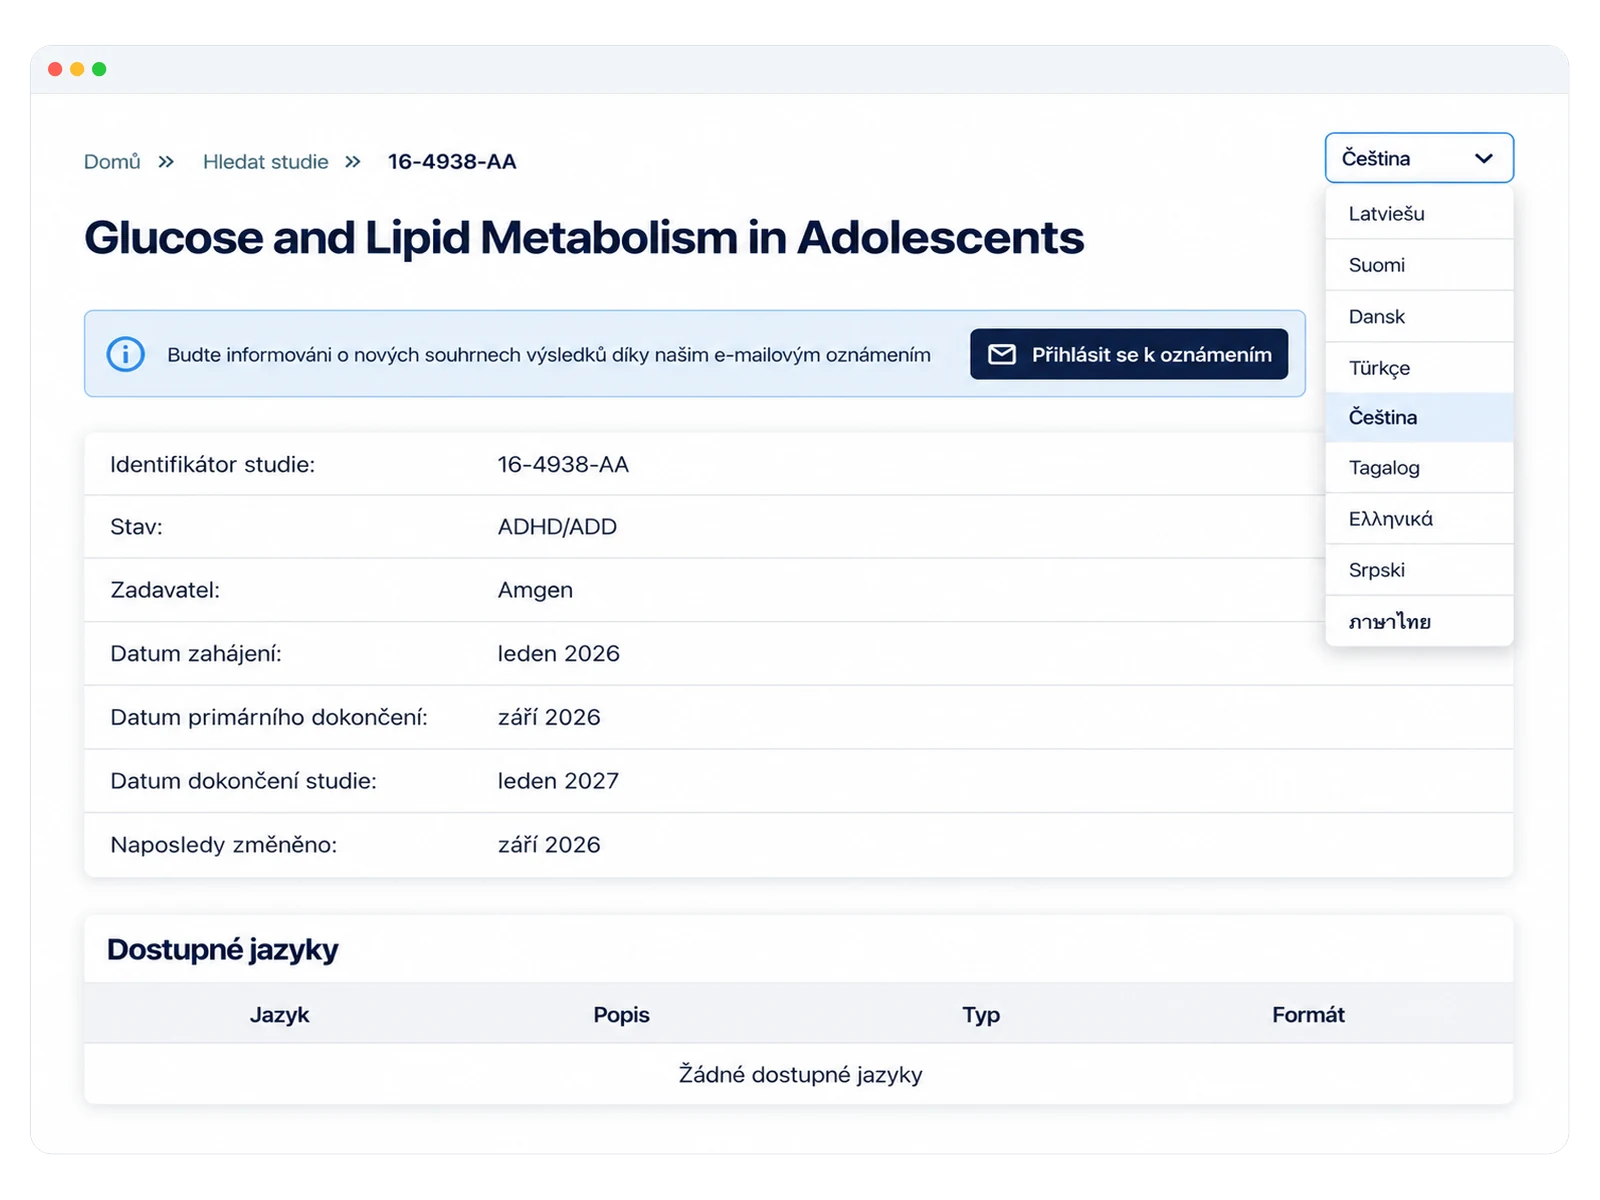
Task: Click double-arrow separator after Domů
Action: [166, 162]
